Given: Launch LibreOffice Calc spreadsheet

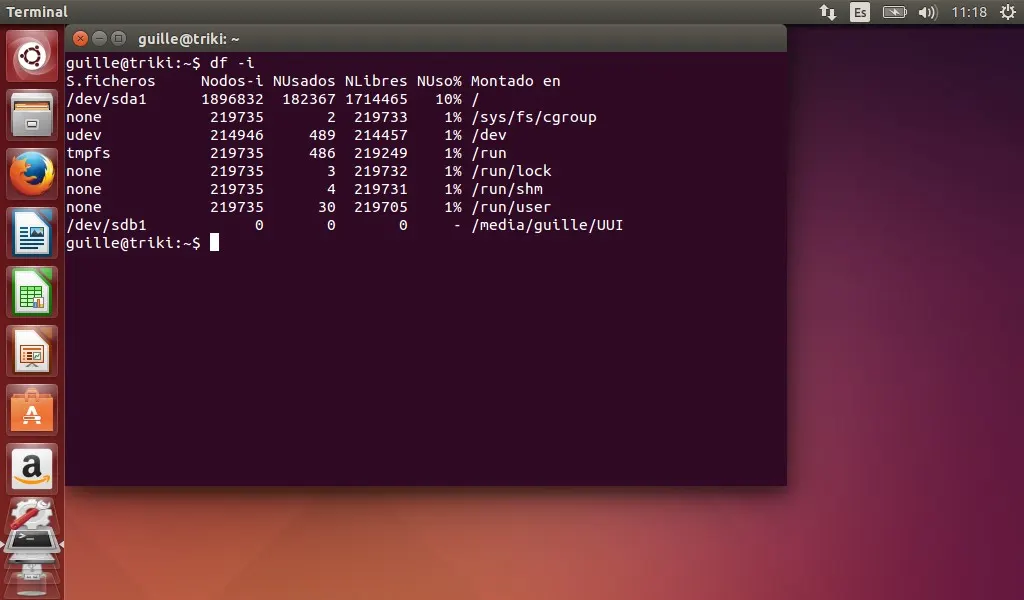Looking at the screenshot, I should click(x=33, y=292).
